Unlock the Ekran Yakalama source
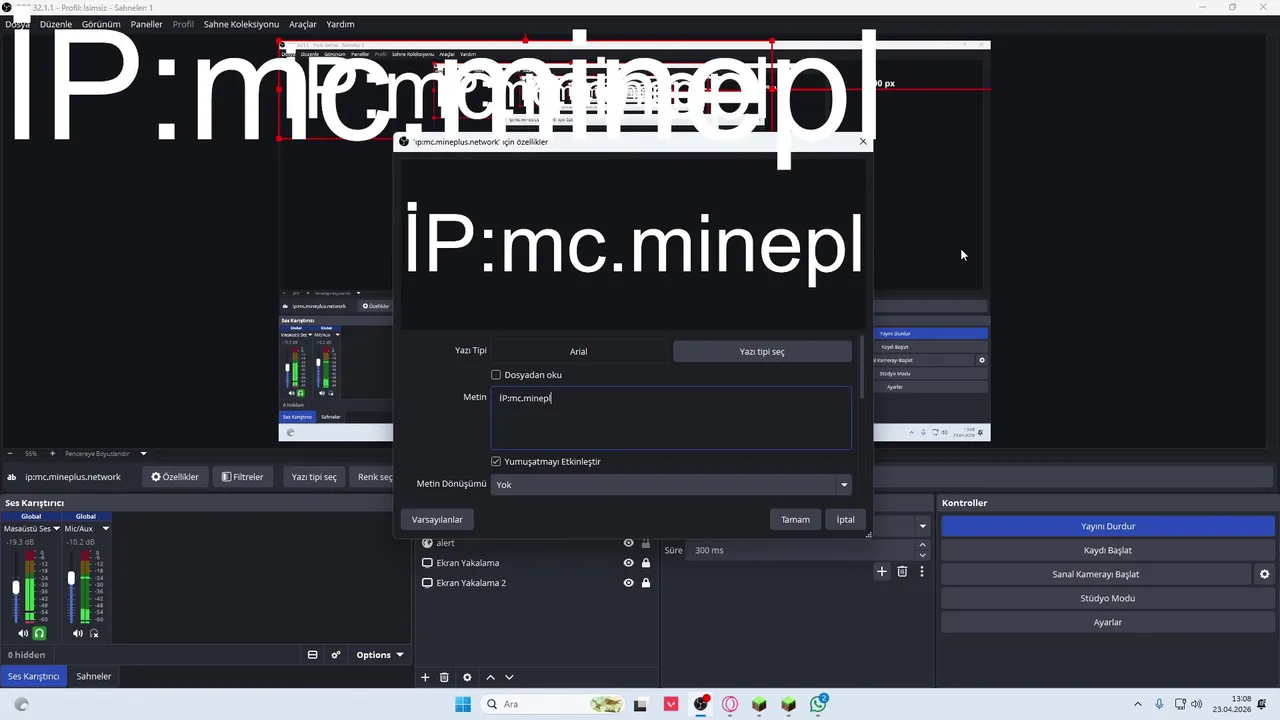The width and height of the screenshot is (1280, 720). coord(646,563)
